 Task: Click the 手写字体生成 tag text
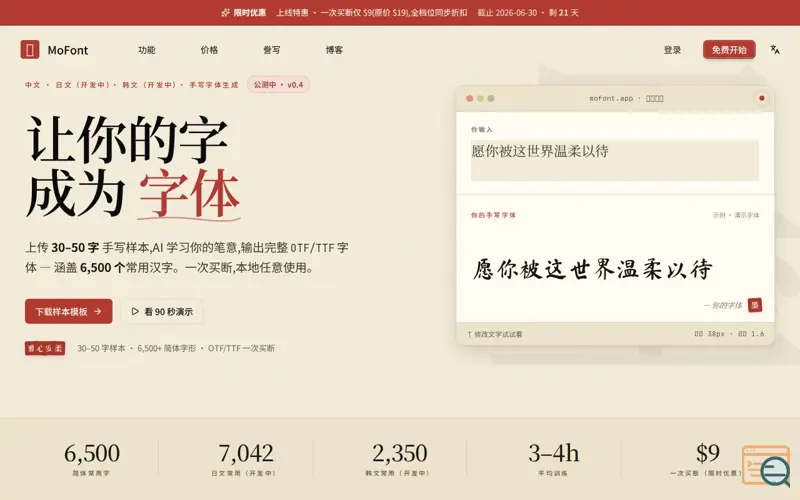(214, 85)
